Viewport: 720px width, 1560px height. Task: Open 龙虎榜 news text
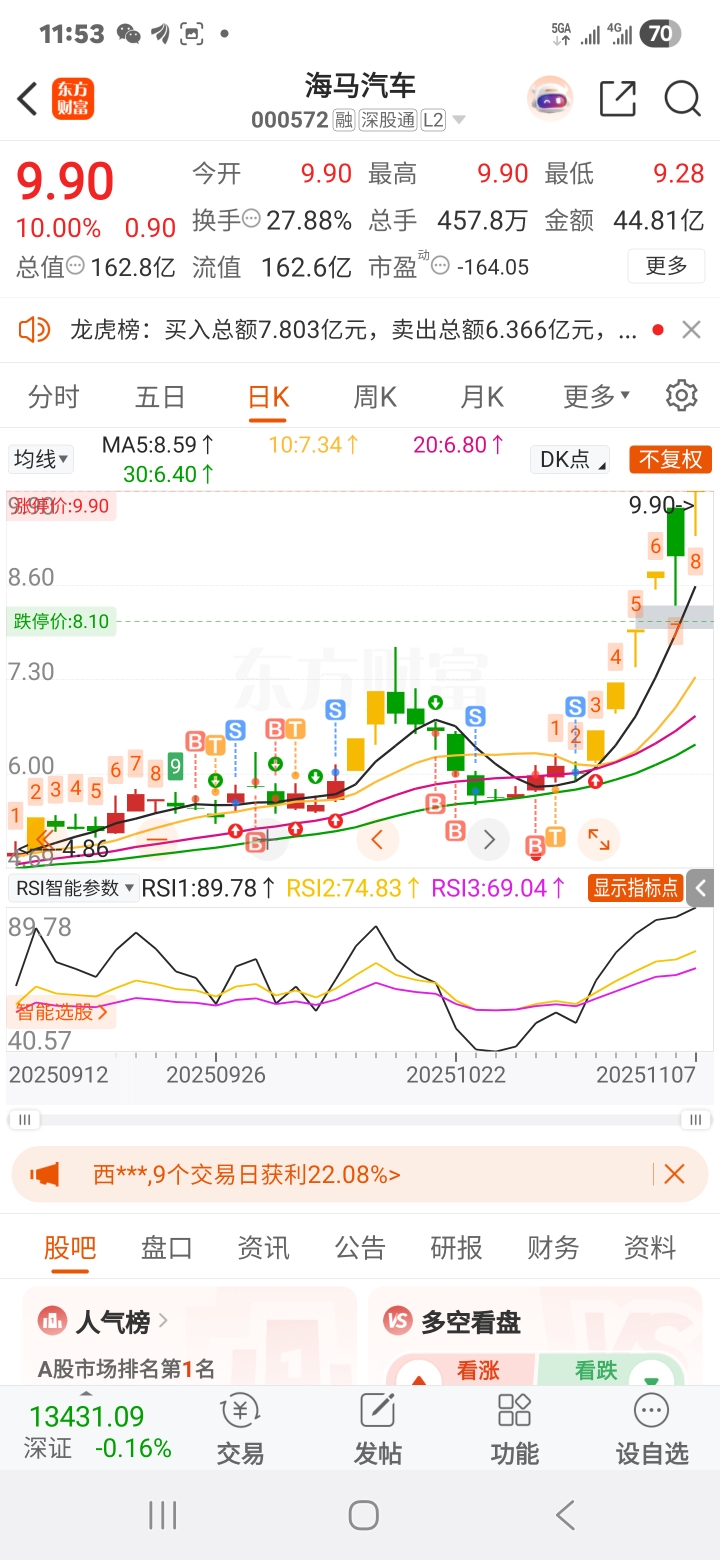pos(353,329)
